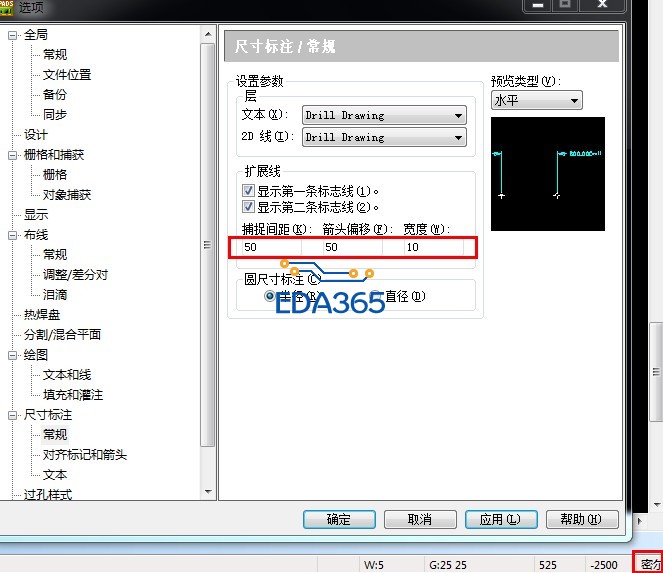
Task: Click the 宽度(W) input field
Action: pyautogui.click(x=433, y=247)
